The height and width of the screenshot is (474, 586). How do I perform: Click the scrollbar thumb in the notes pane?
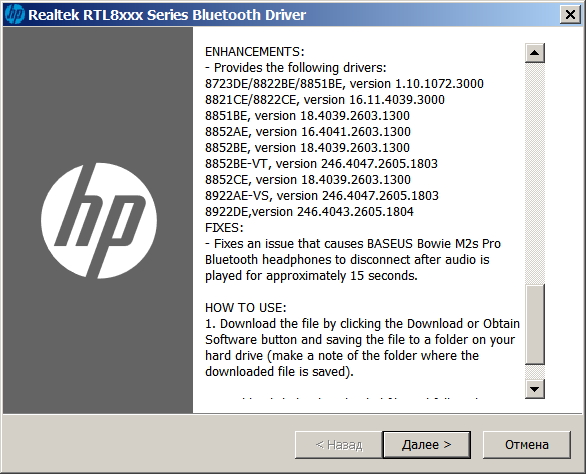point(534,324)
